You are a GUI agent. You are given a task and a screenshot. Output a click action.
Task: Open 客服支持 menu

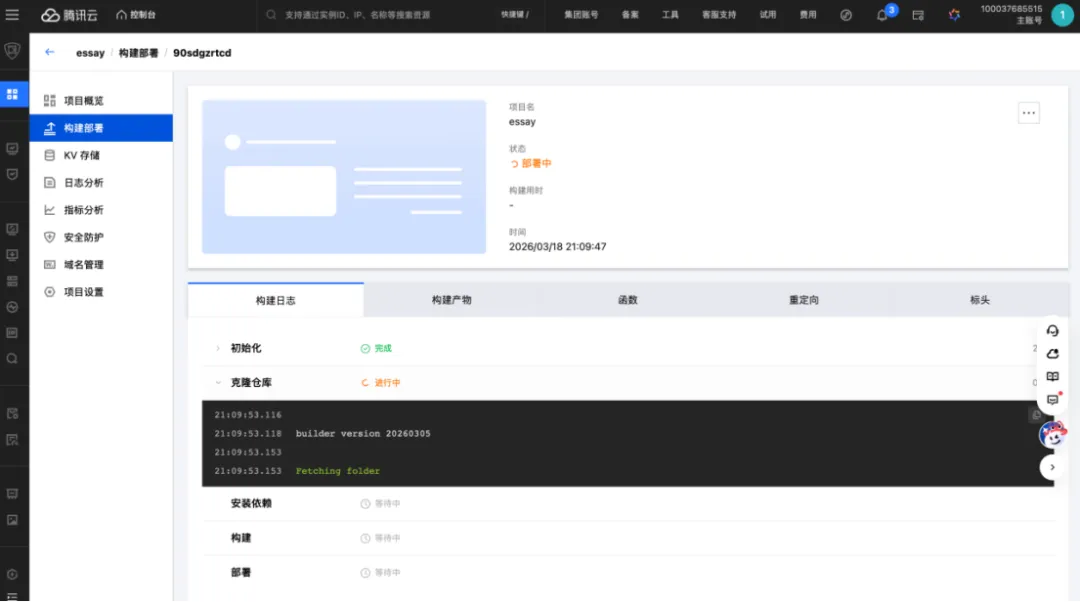click(x=718, y=14)
